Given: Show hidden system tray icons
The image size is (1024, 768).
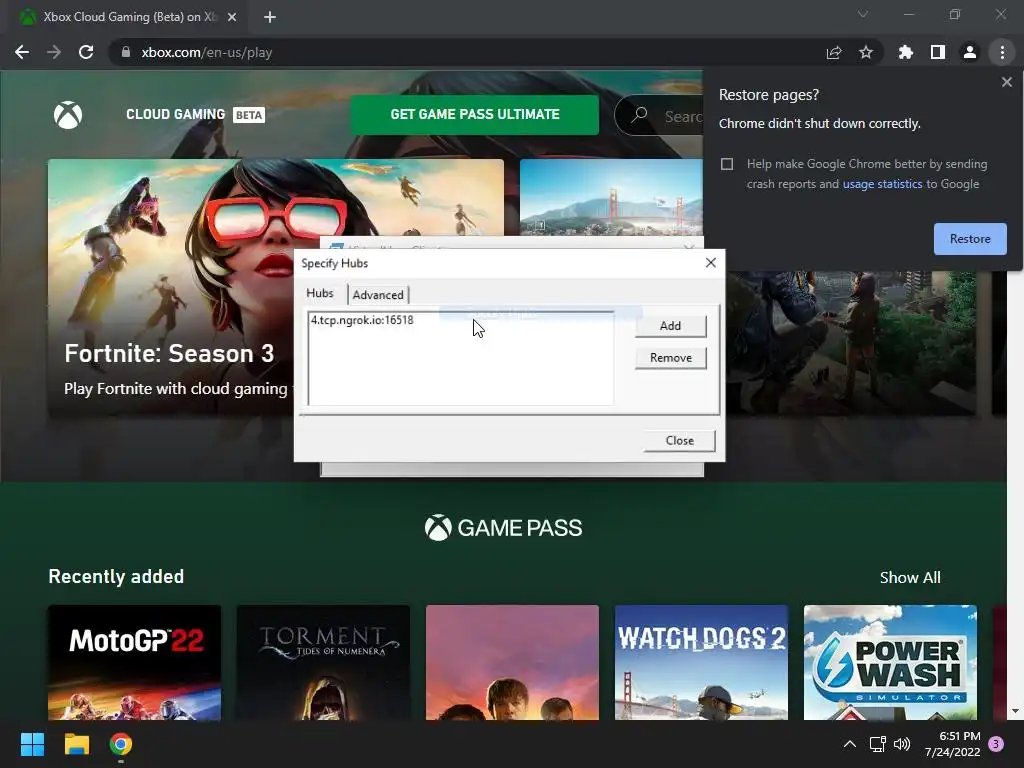Looking at the screenshot, I should [849, 744].
